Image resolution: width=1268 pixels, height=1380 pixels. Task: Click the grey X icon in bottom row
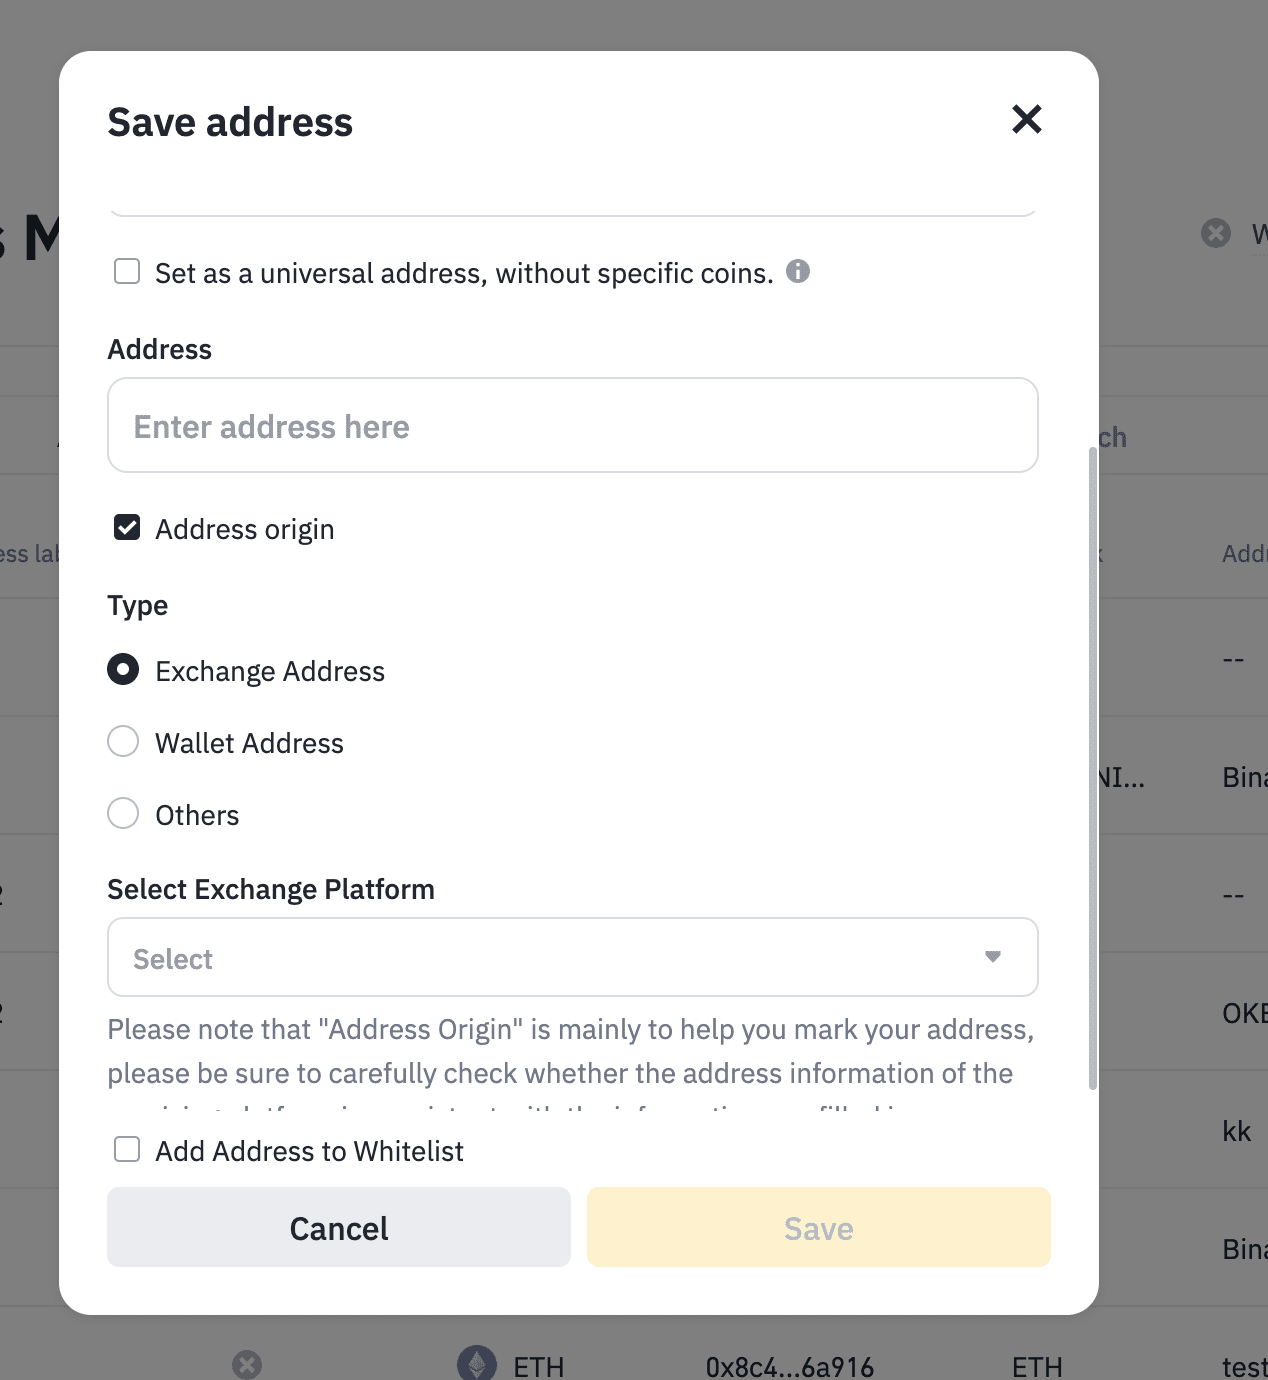[247, 1365]
